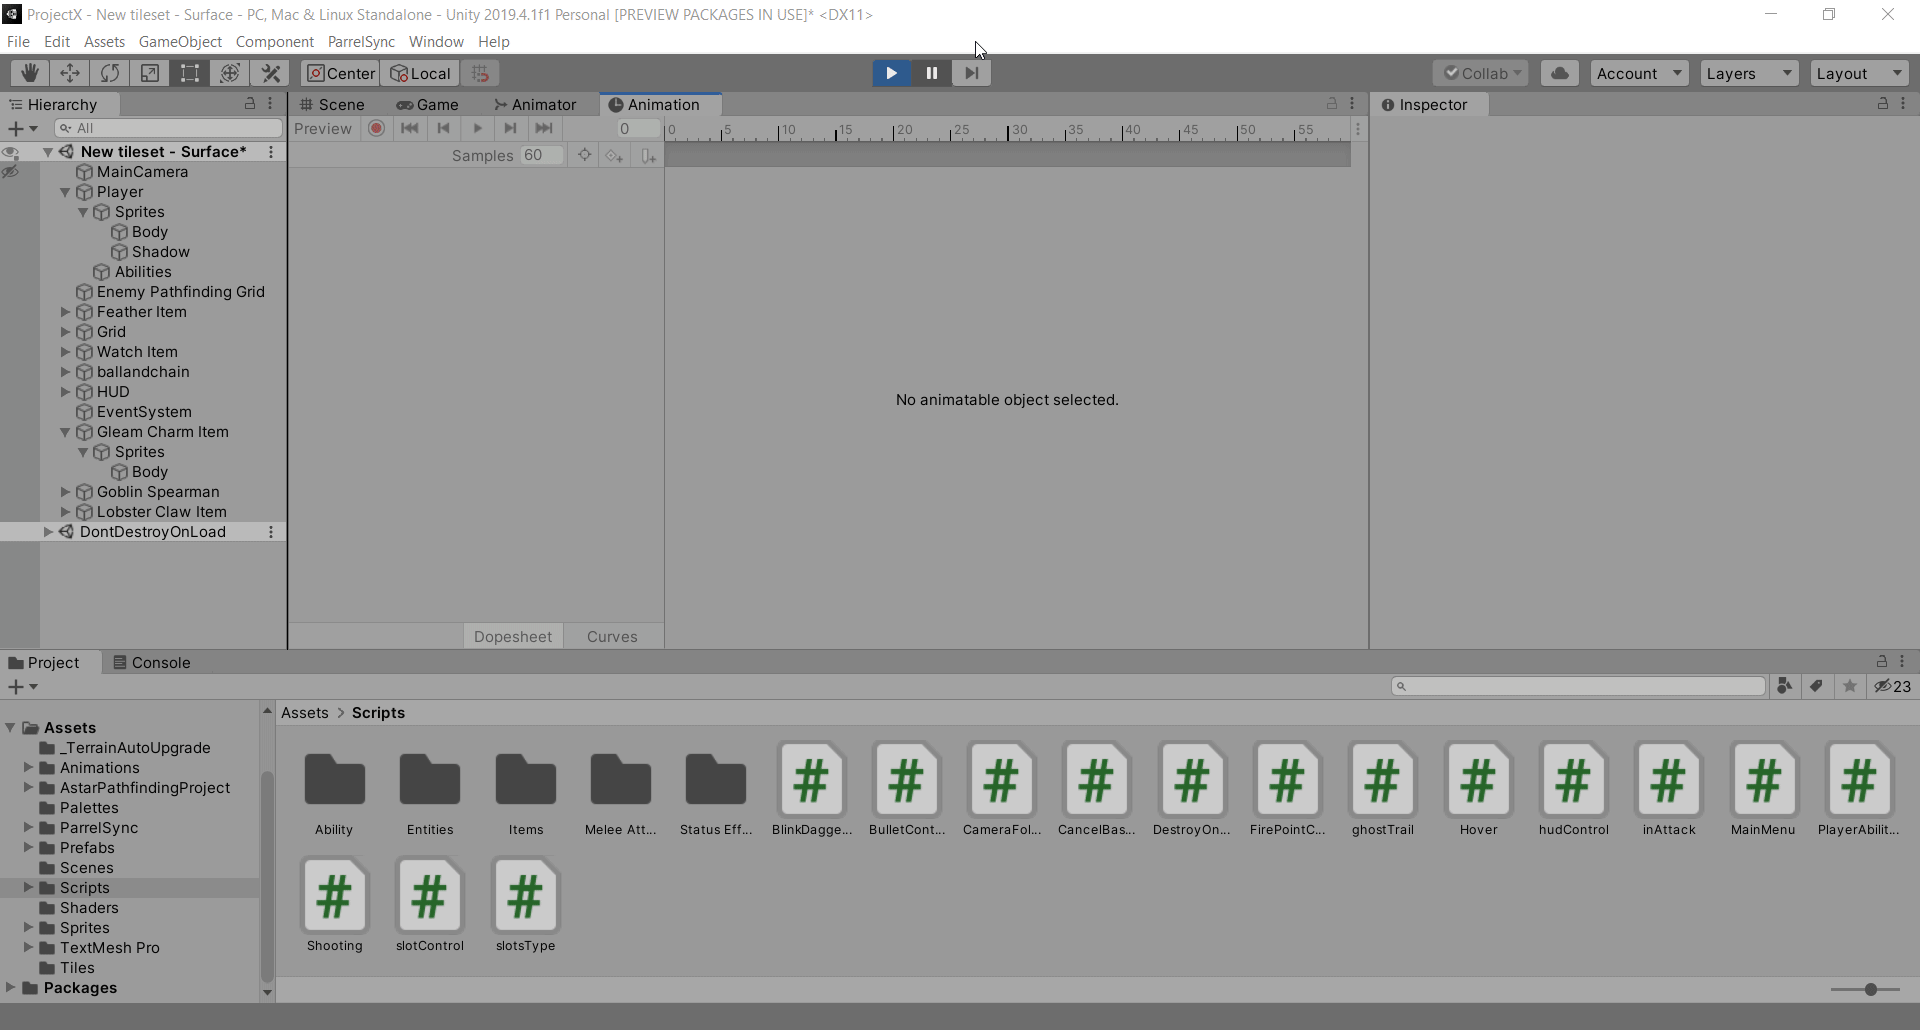The width and height of the screenshot is (1920, 1030).
Task: Toggle scene visibility eye in Hierarchy
Action: pyautogui.click(x=11, y=152)
